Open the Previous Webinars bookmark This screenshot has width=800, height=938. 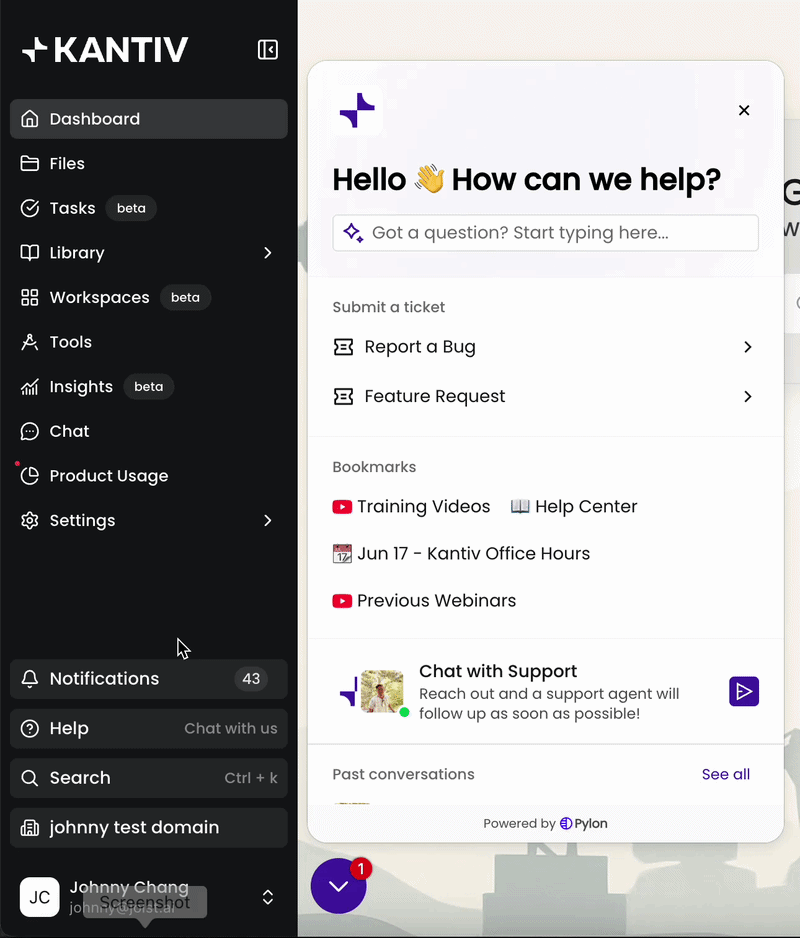(x=424, y=601)
